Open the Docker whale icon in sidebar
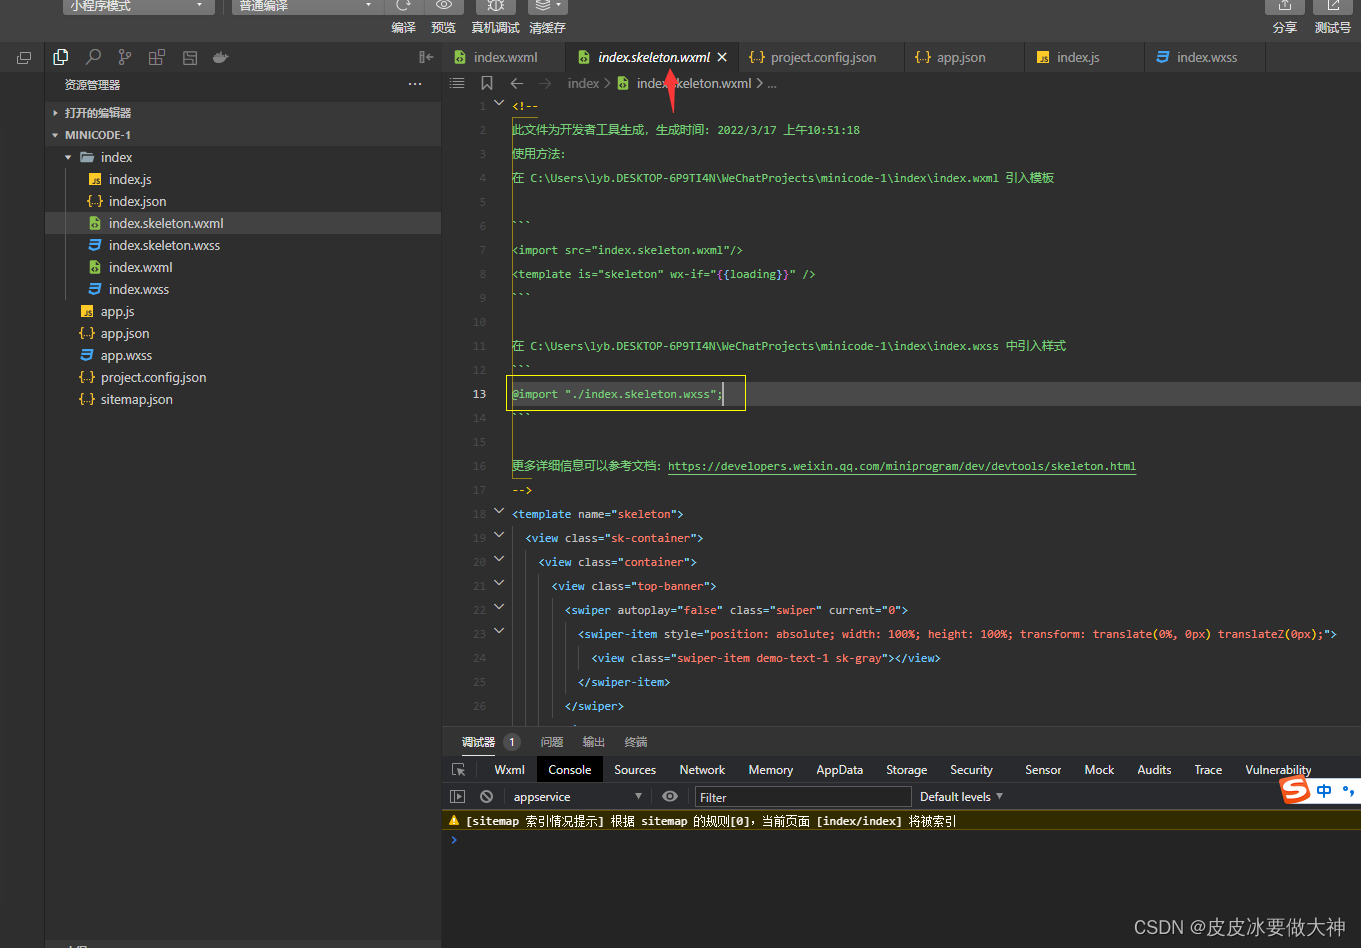The image size is (1361, 948). click(221, 57)
